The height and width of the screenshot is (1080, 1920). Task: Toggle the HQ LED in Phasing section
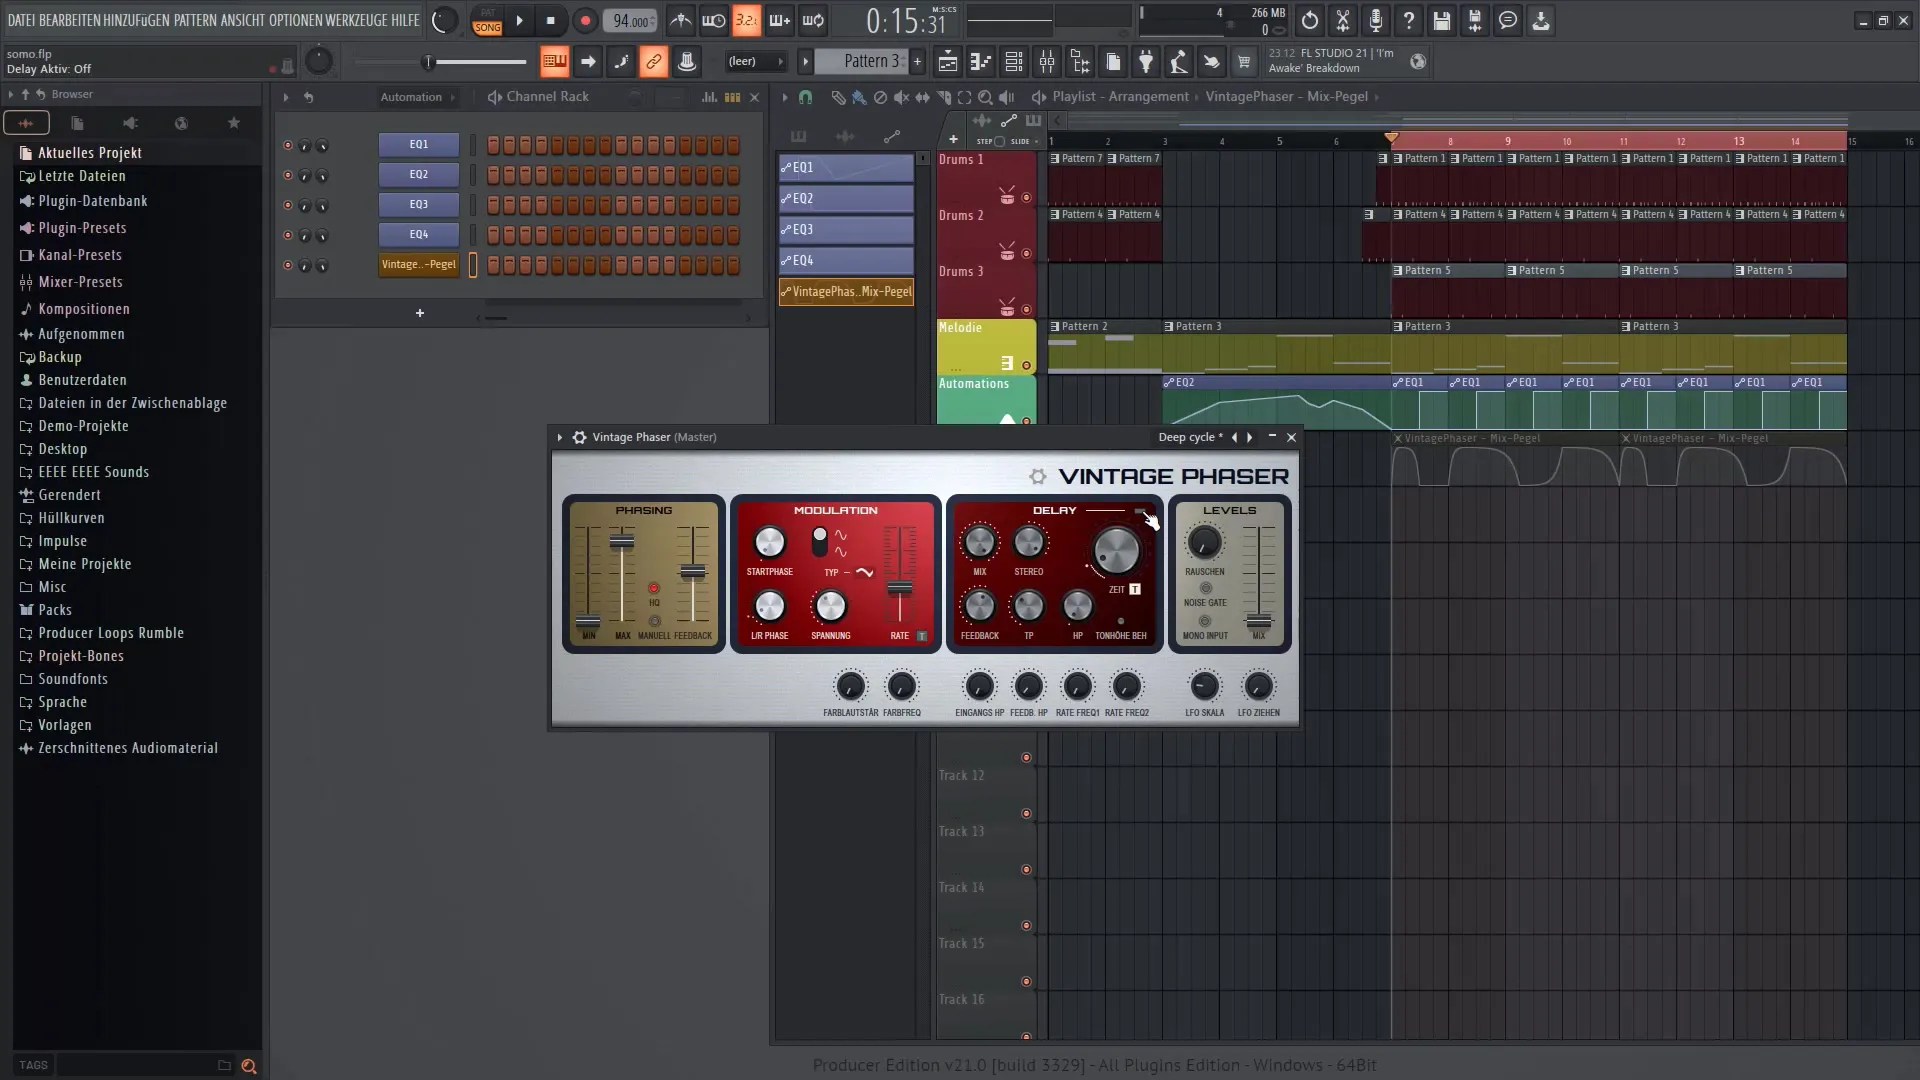pyautogui.click(x=654, y=588)
